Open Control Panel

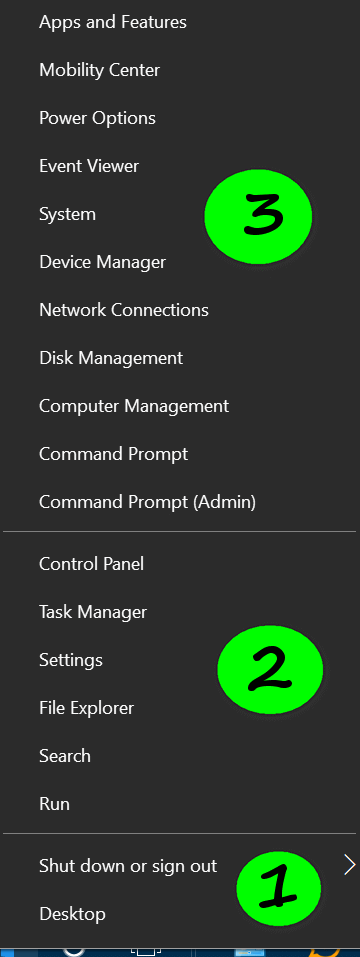pos(92,563)
